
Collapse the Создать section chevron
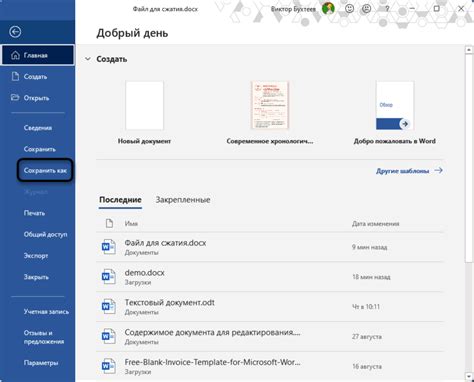coord(88,59)
